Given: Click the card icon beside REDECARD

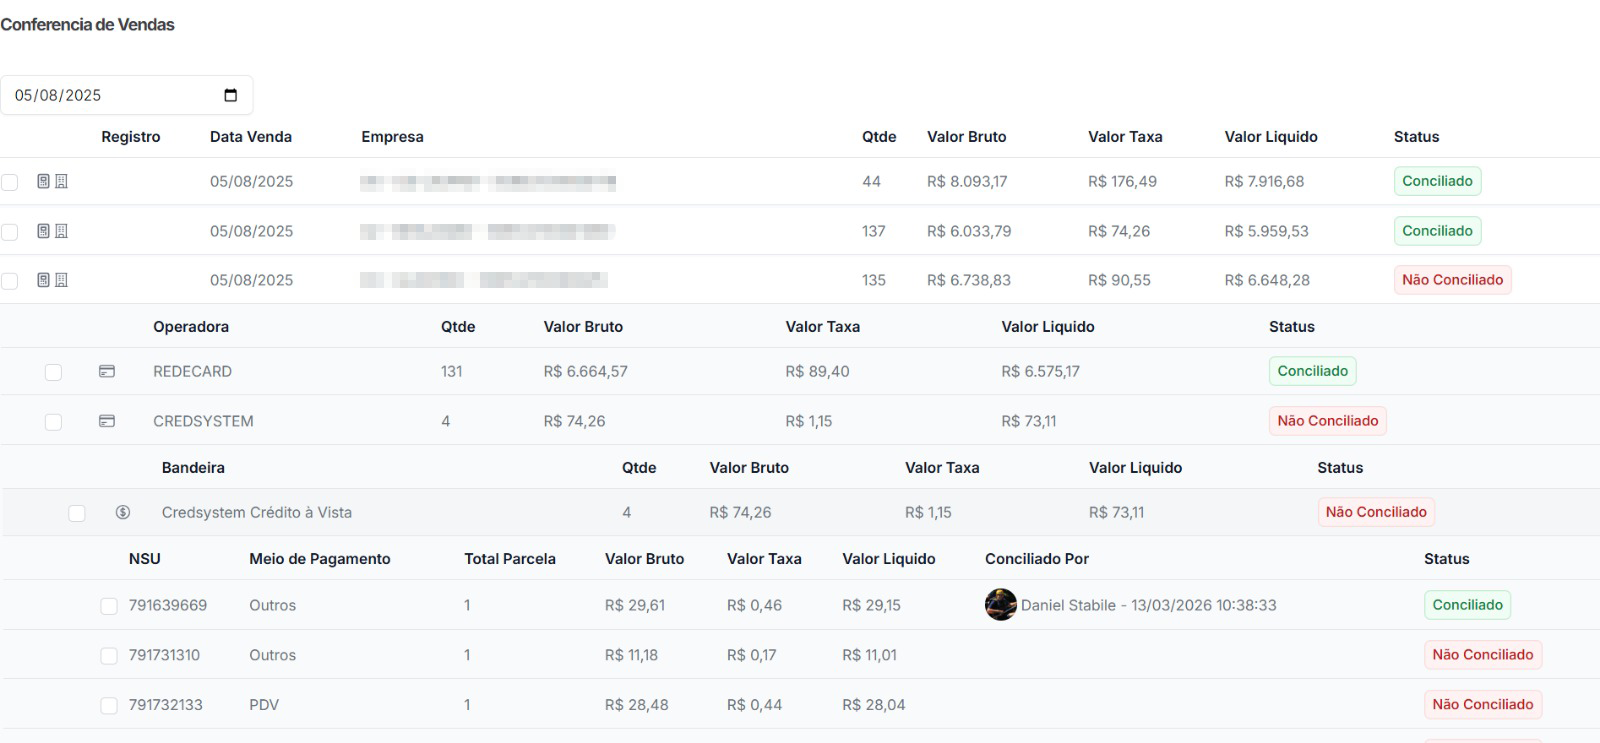Looking at the screenshot, I should (107, 371).
